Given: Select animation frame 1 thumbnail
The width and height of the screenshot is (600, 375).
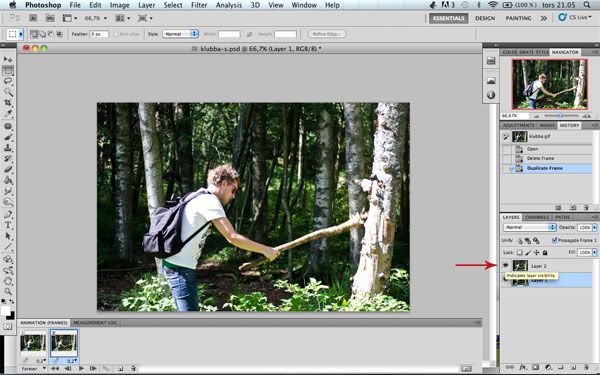Looking at the screenshot, I should pyautogui.click(x=33, y=343).
